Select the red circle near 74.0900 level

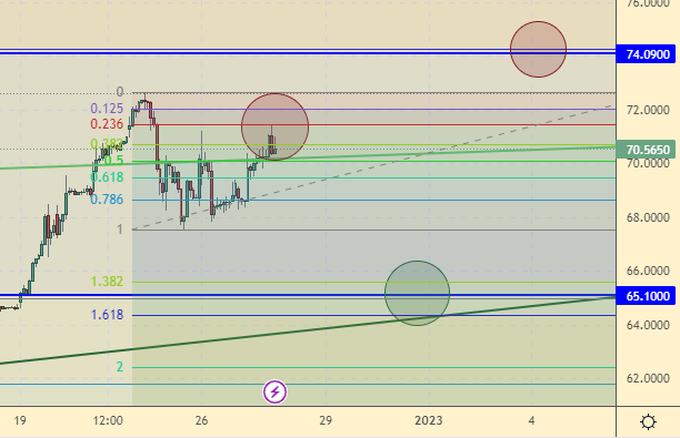[x=538, y=49]
